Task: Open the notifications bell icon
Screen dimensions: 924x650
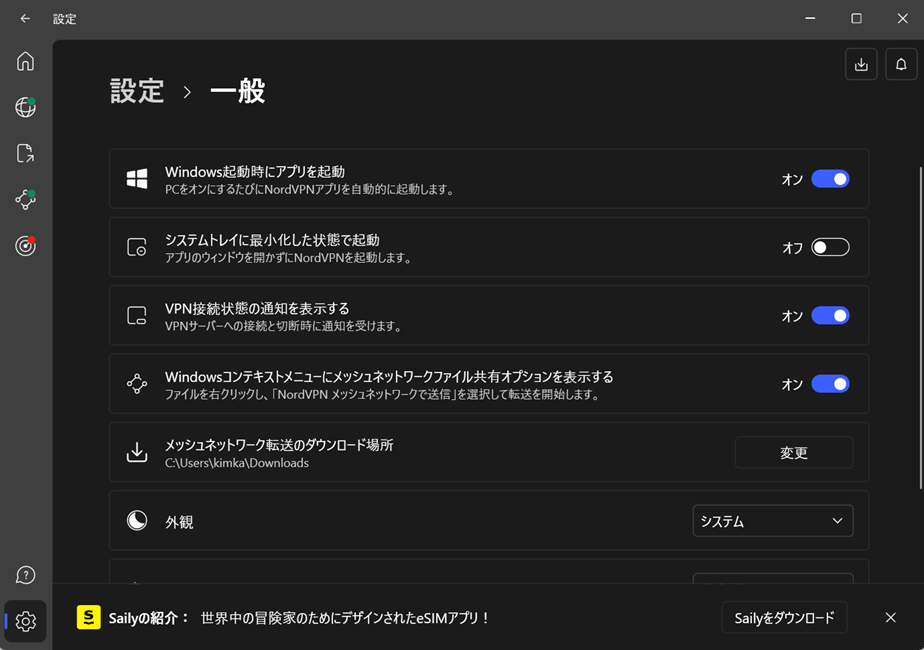Action: [x=901, y=64]
